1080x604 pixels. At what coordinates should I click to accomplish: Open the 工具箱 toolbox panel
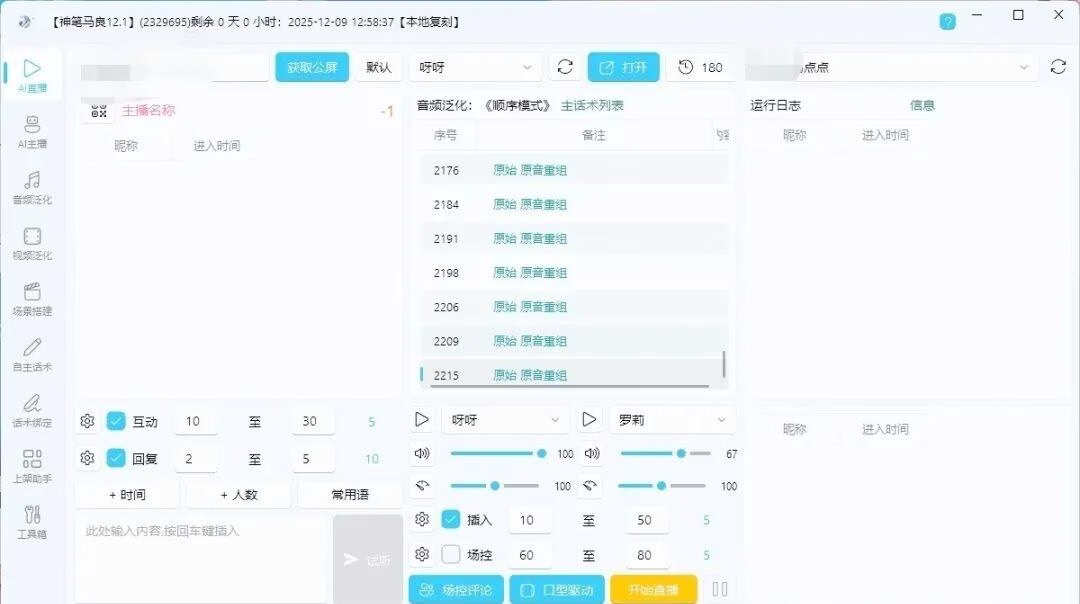[x=32, y=521]
